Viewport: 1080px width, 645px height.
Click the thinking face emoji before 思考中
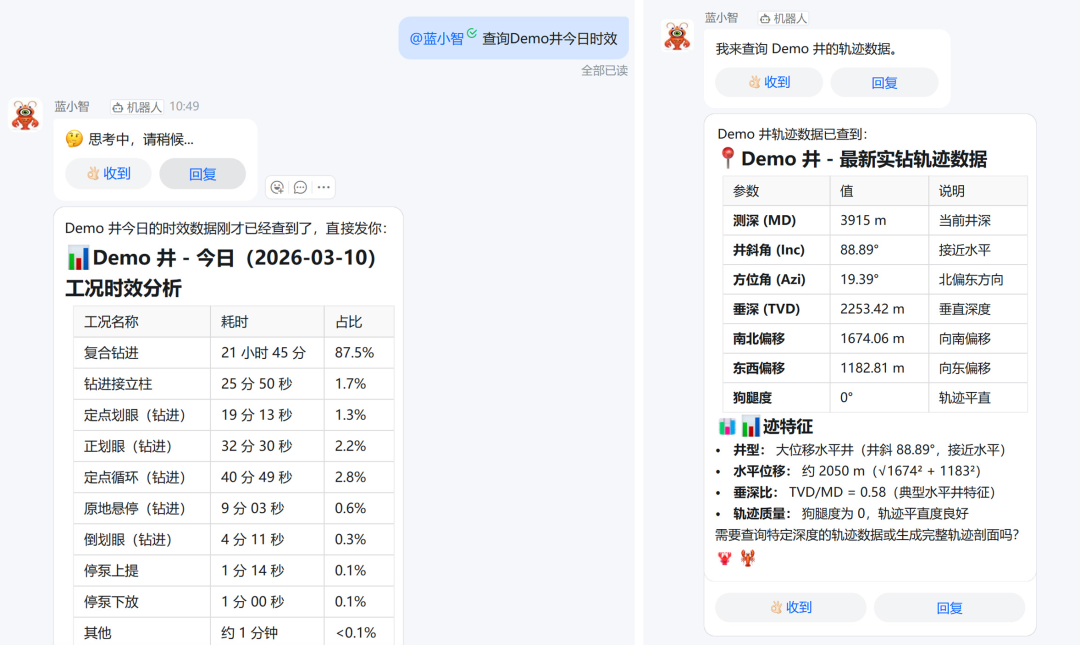tap(74, 139)
